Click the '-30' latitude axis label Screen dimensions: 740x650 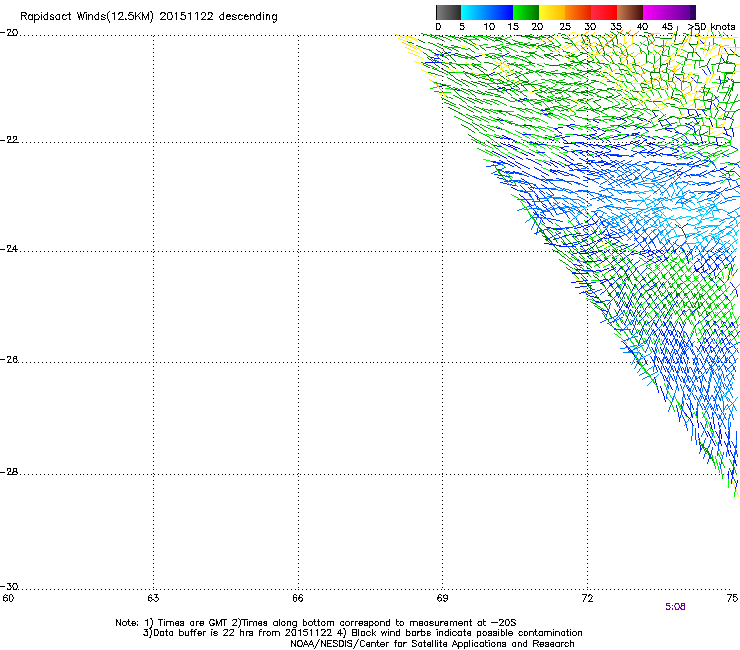[x=9, y=586]
